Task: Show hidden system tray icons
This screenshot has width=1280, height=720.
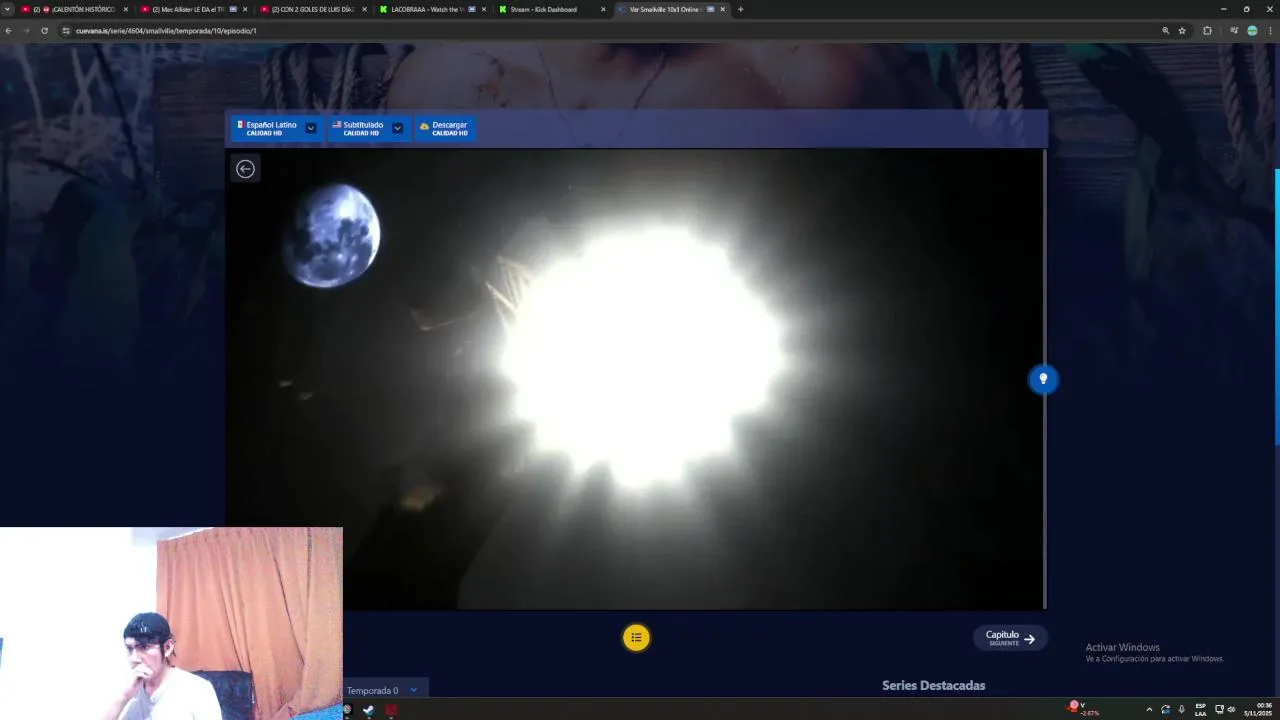Action: point(1148,710)
